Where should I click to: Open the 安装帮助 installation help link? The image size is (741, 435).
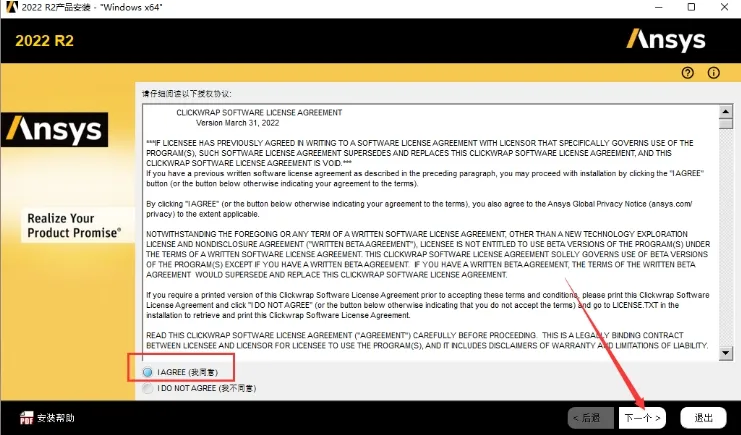point(56,418)
